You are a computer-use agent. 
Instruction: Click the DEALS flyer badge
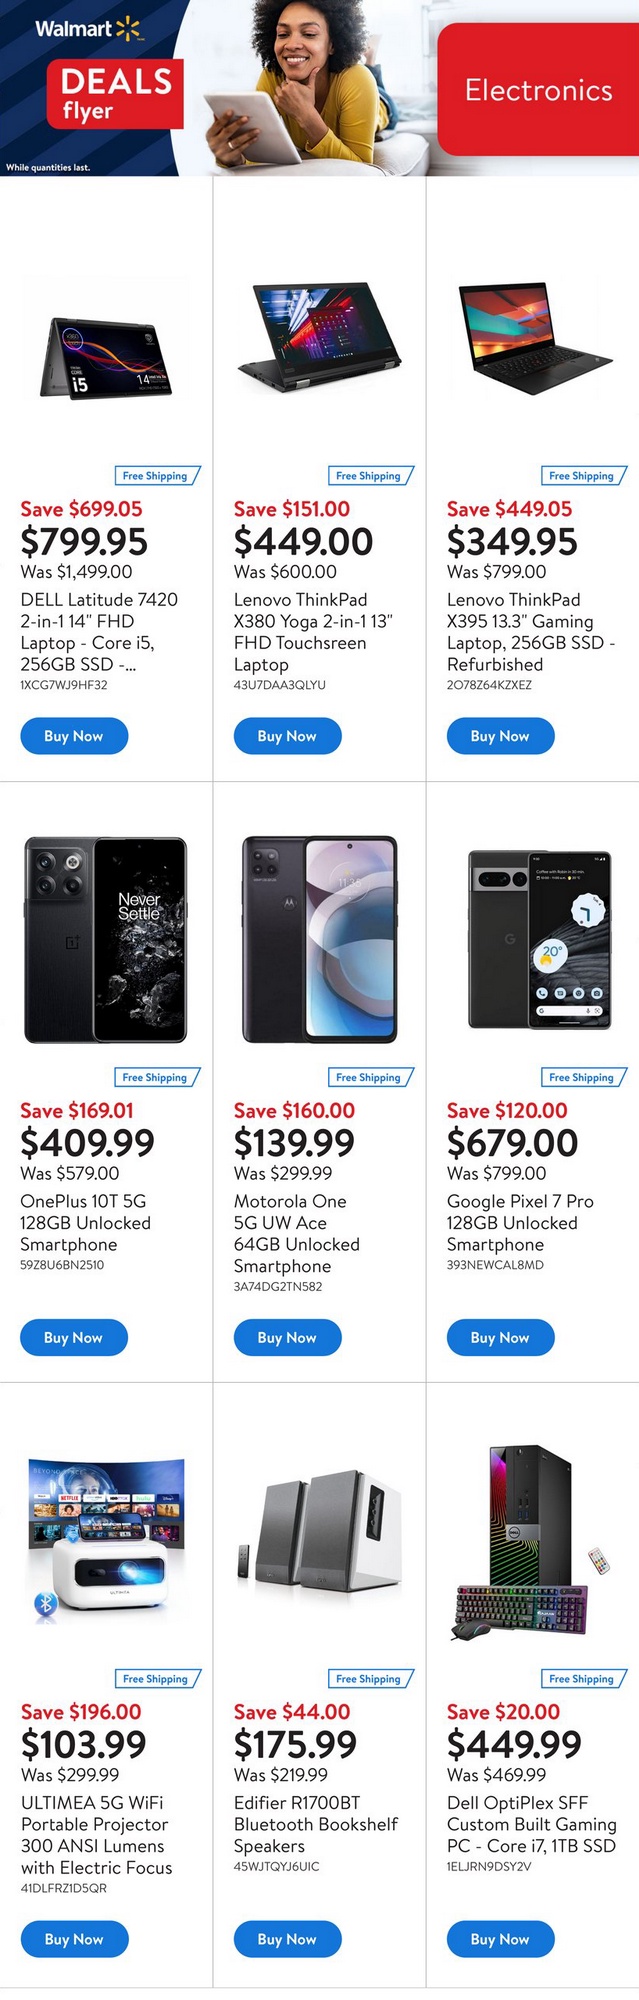coord(115,93)
